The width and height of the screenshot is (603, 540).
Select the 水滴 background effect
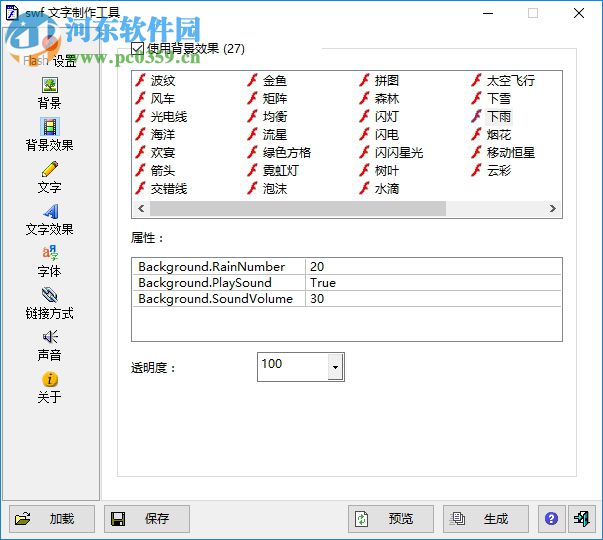380,189
